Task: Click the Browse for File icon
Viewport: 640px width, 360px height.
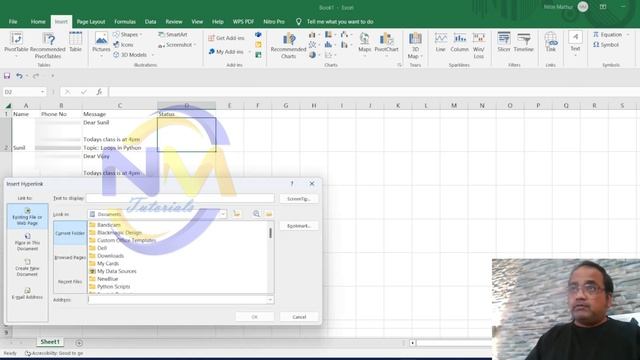Action: tap(269, 213)
